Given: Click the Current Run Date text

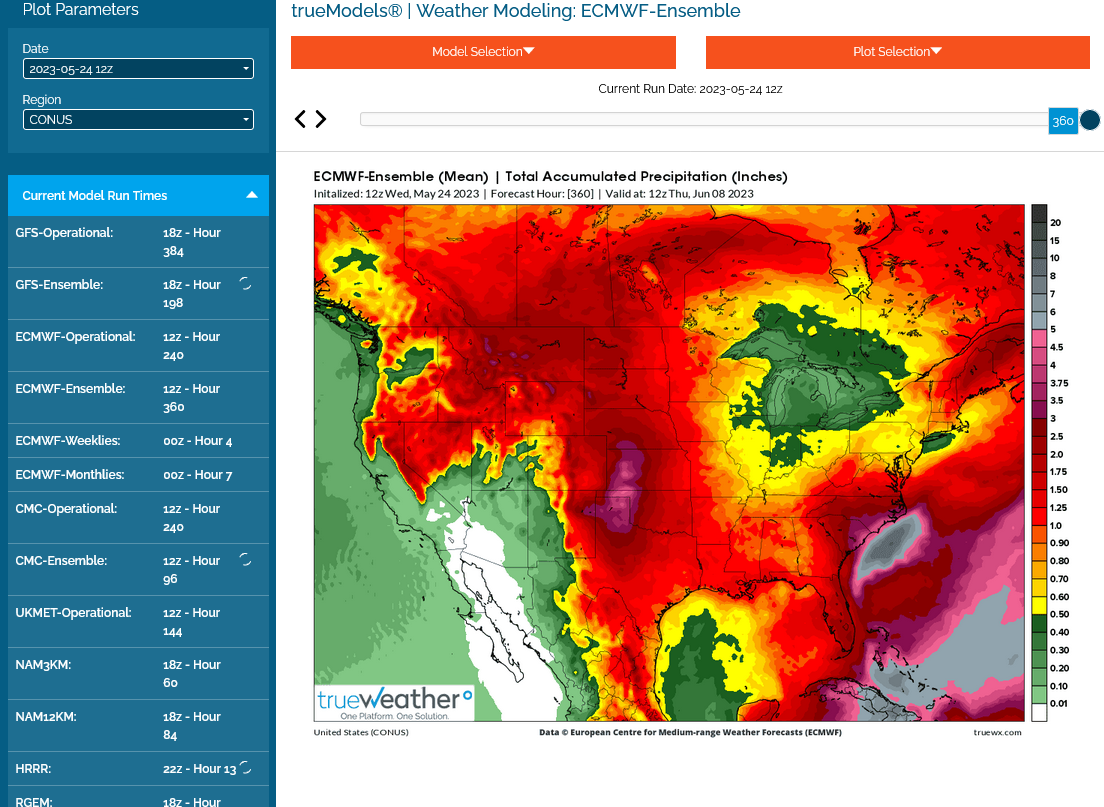Looking at the screenshot, I should click(690, 89).
